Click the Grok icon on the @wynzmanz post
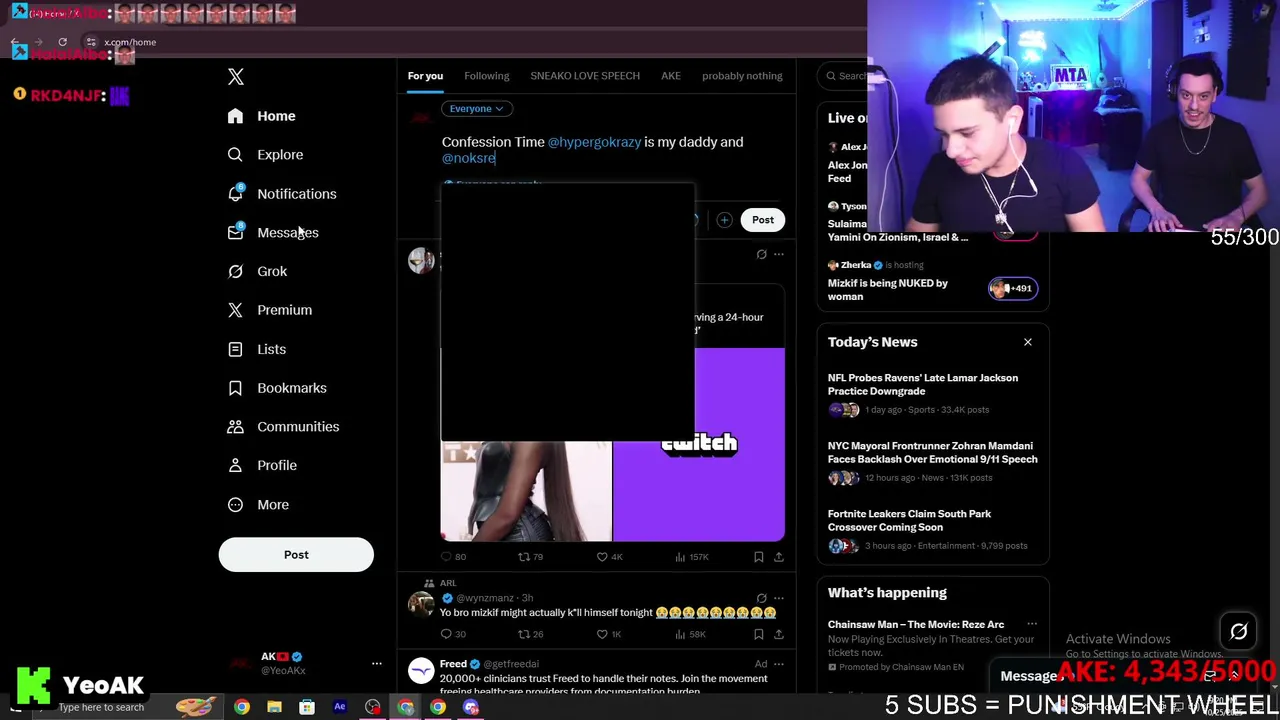The width and height of the screenshot is (1280, 720). 761,598
